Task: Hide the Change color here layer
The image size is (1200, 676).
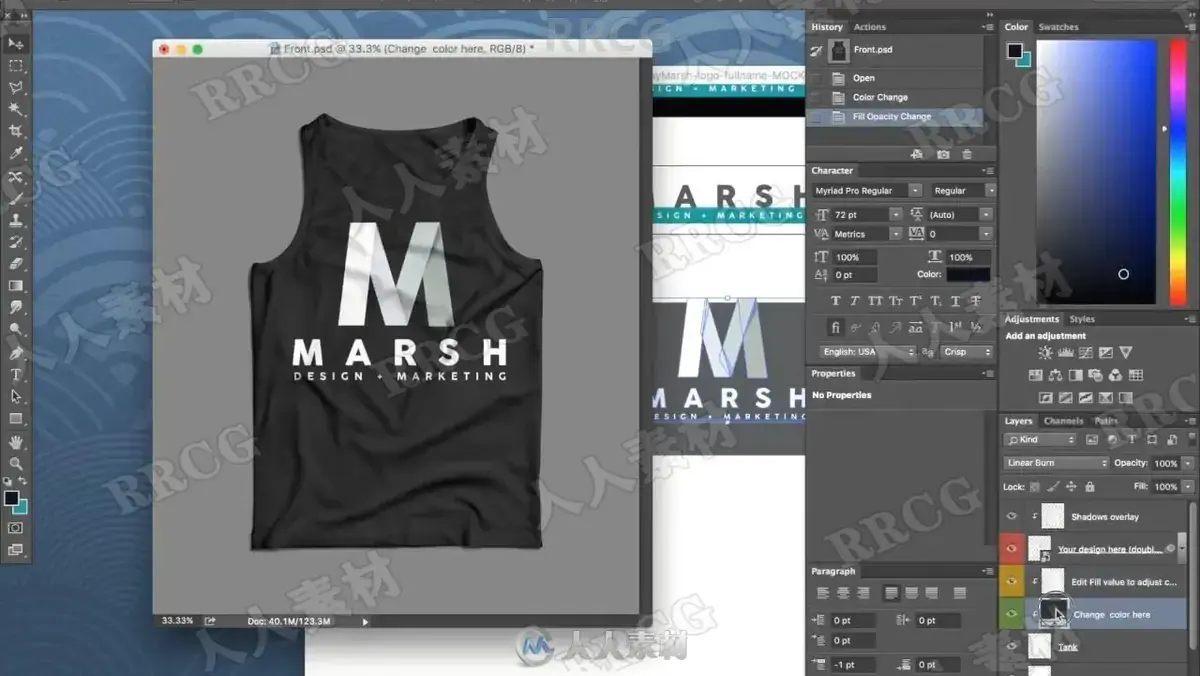Action: (x=1012, y=614)
